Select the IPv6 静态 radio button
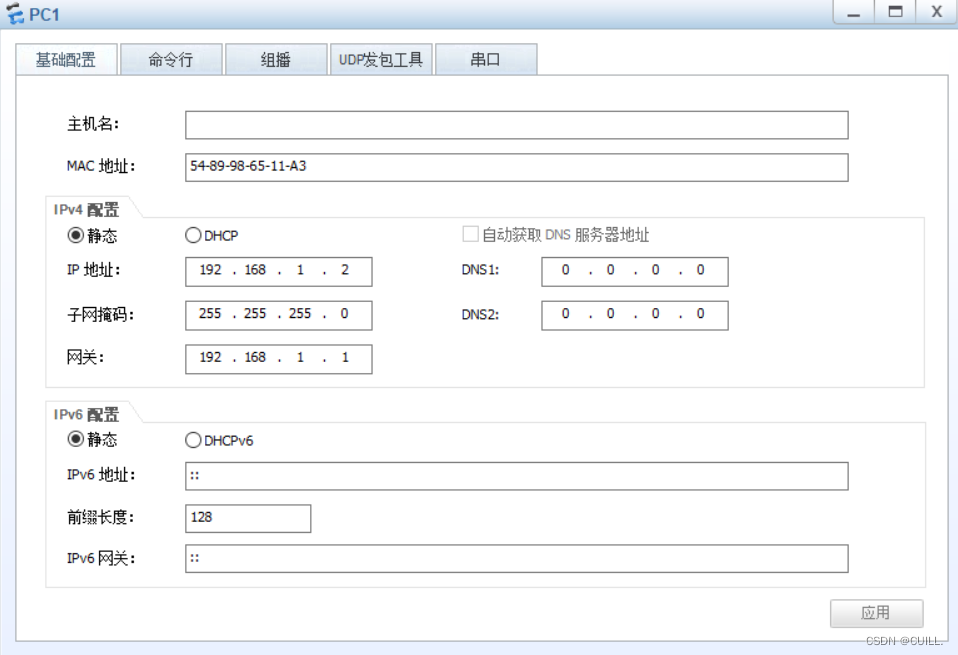The image size is (958, 655). [76, 439]
